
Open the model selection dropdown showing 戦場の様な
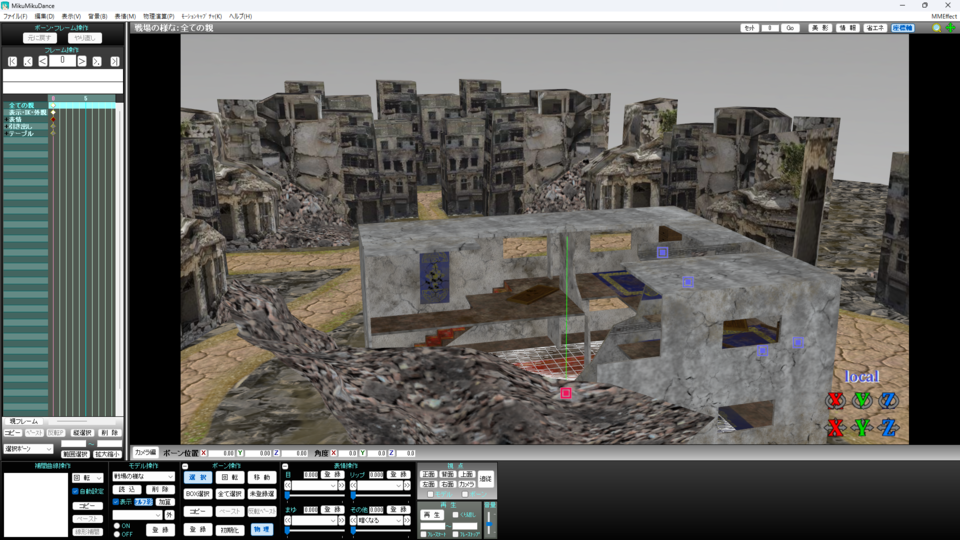tap(143, 476)
